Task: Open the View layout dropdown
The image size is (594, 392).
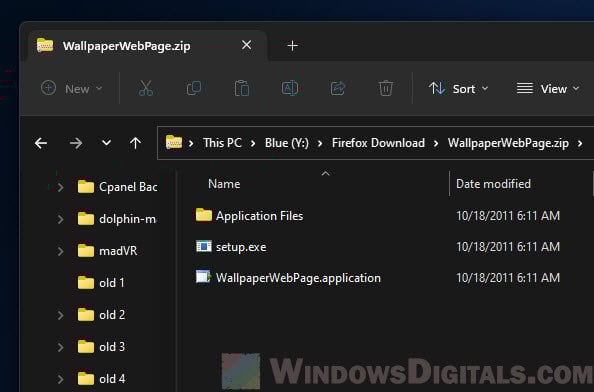Action: pyautogui.click(x=548, y=89)
